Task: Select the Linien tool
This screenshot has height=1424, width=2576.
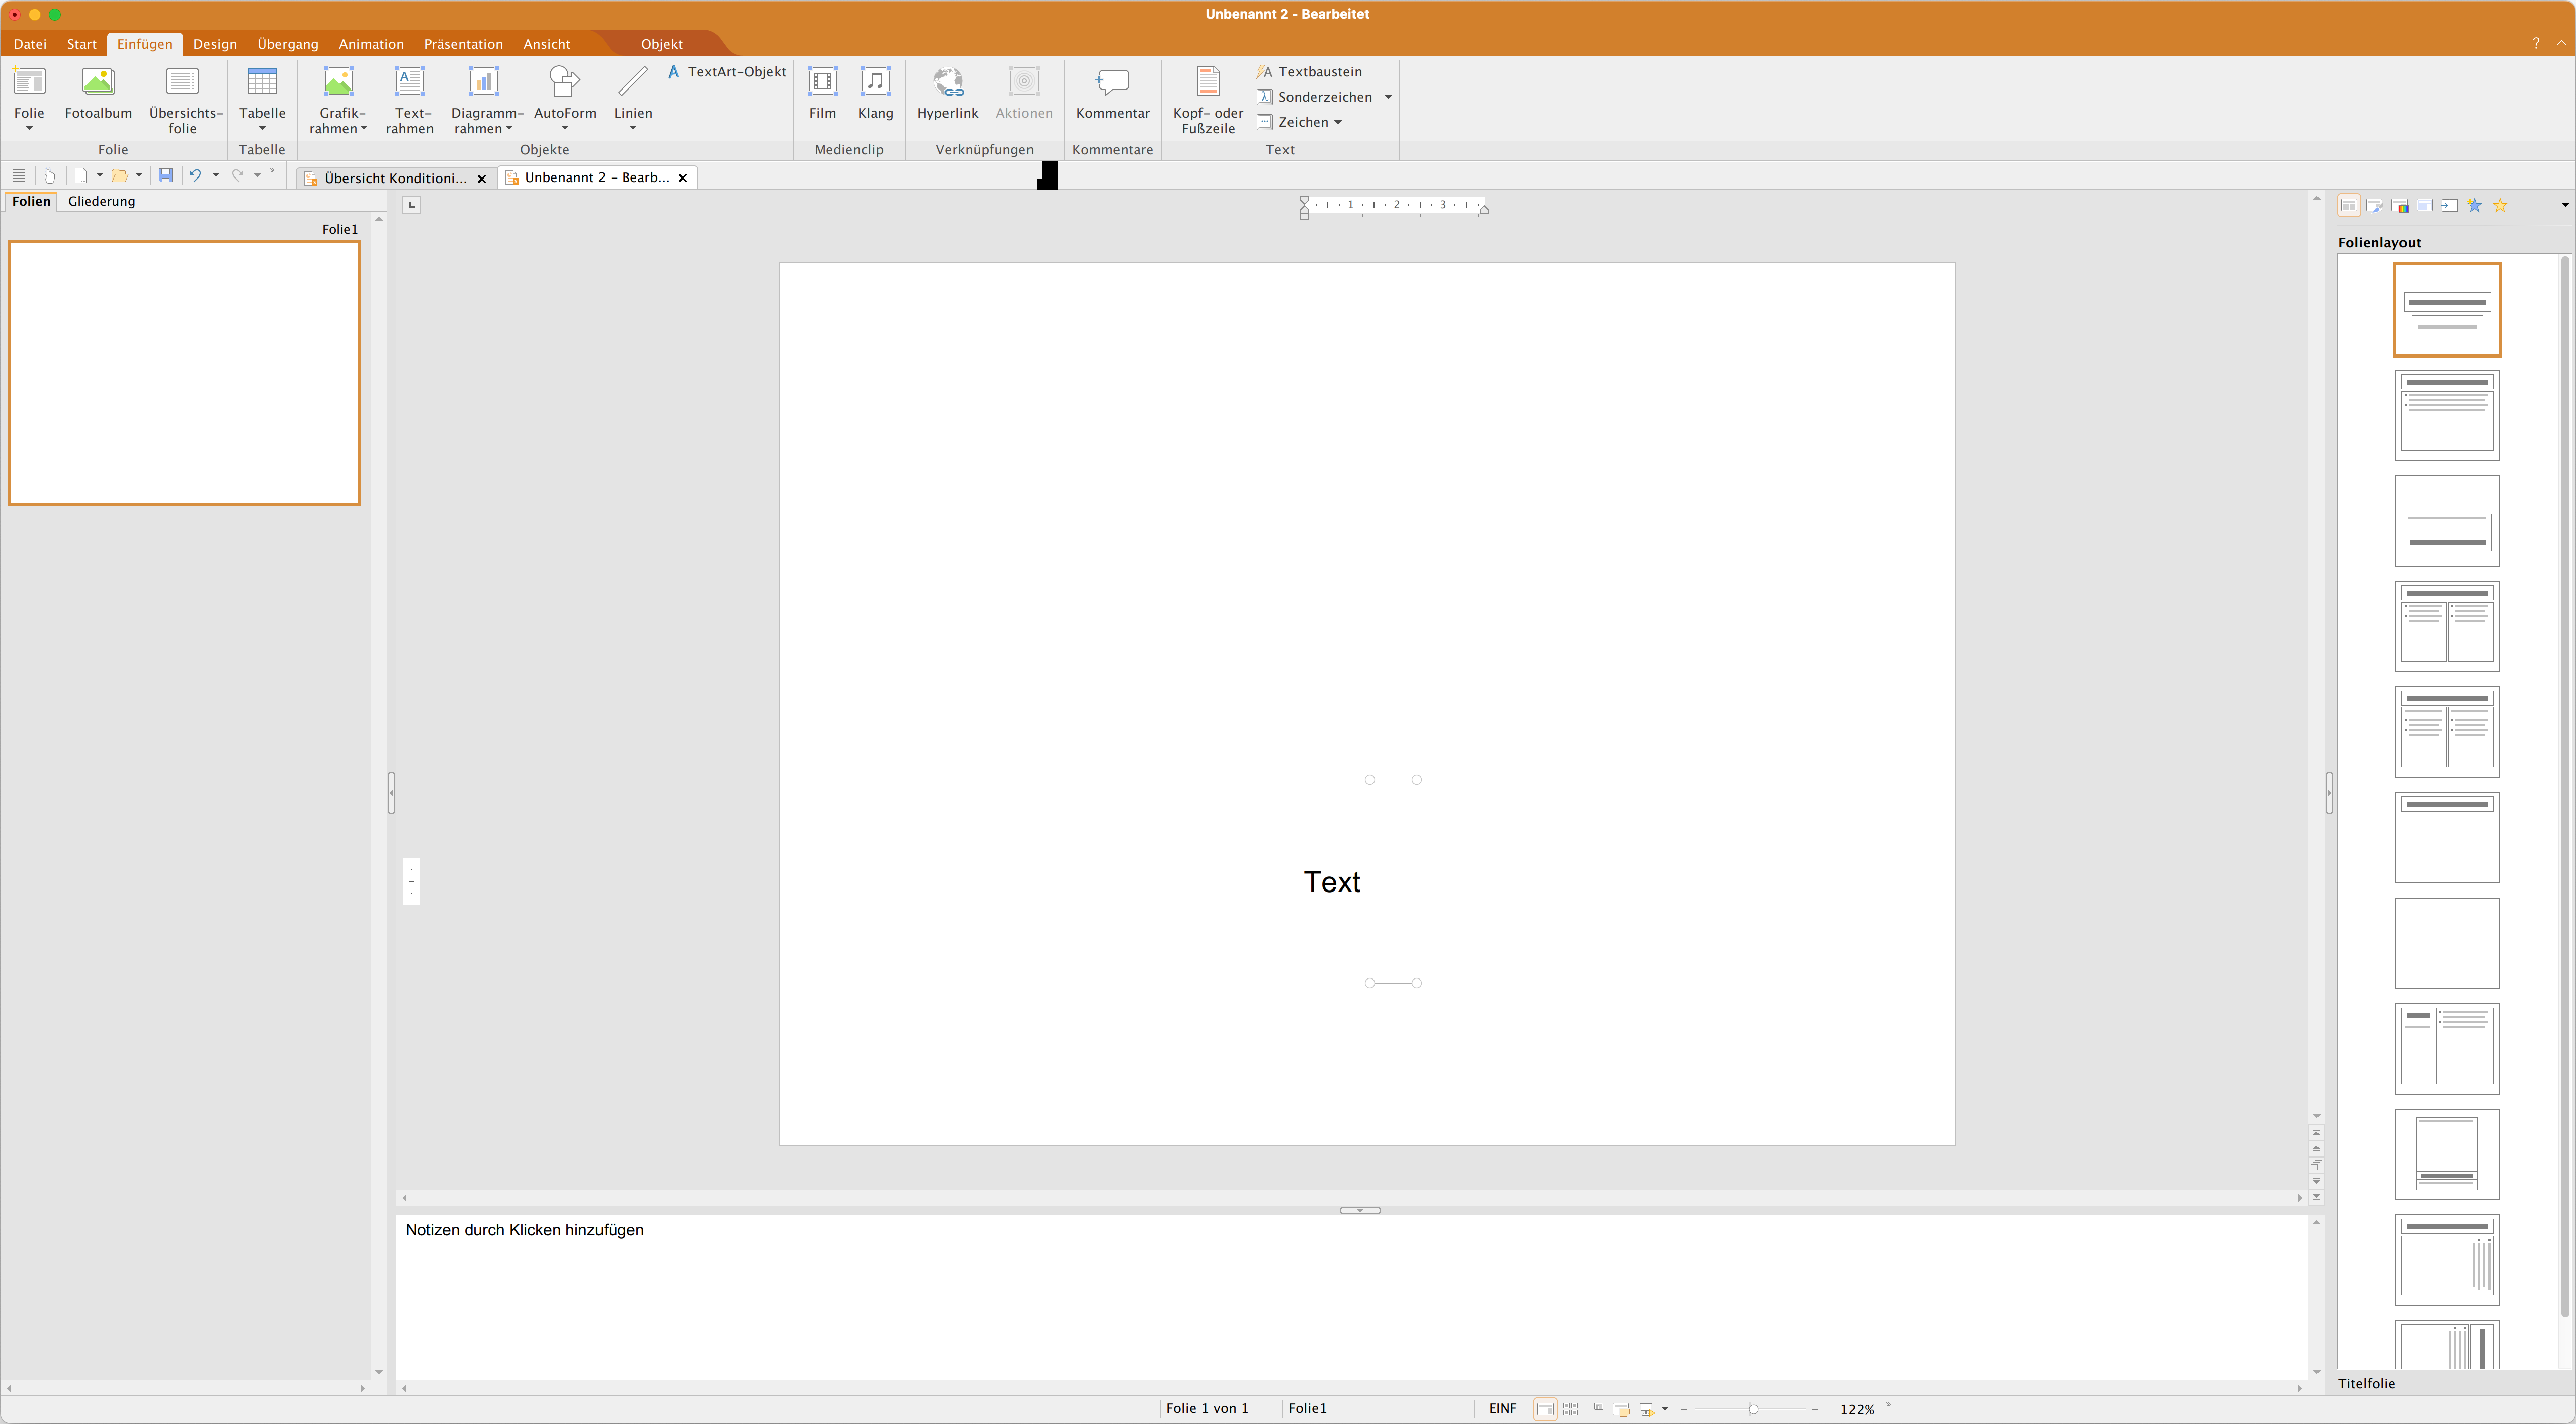Action: click(x=633, y=93)
